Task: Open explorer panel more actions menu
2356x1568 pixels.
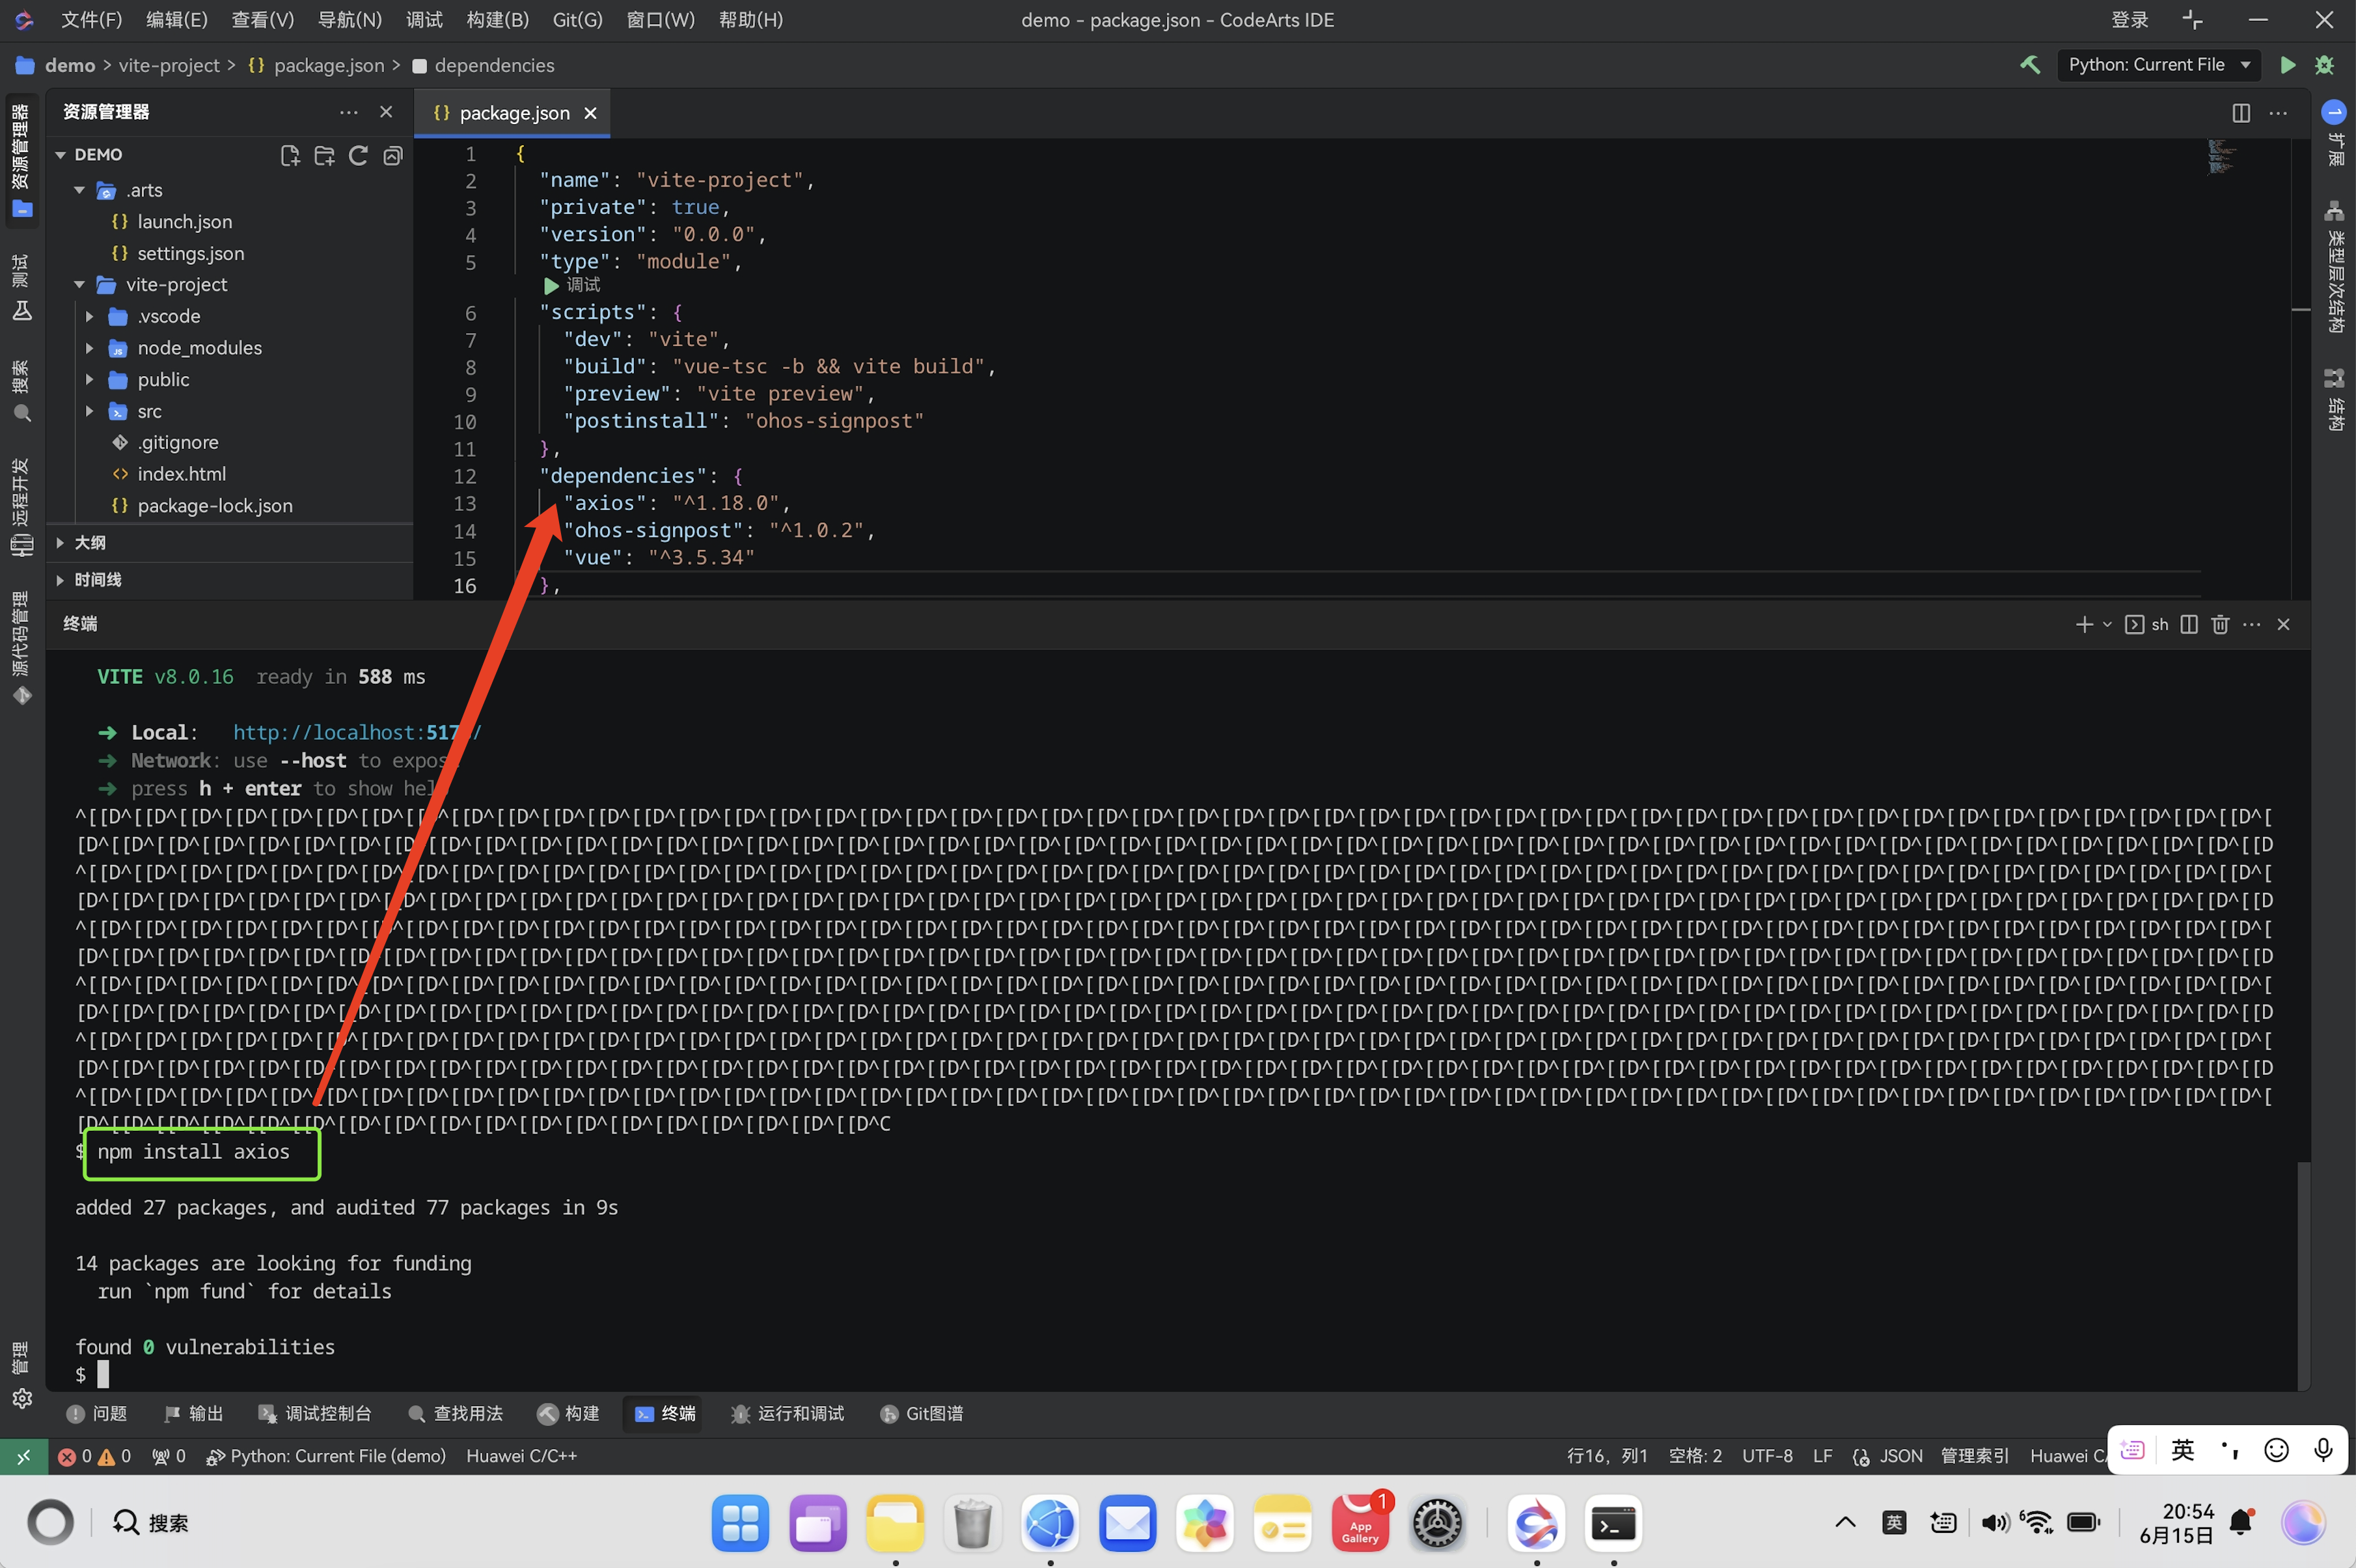Action: point(348,112)
